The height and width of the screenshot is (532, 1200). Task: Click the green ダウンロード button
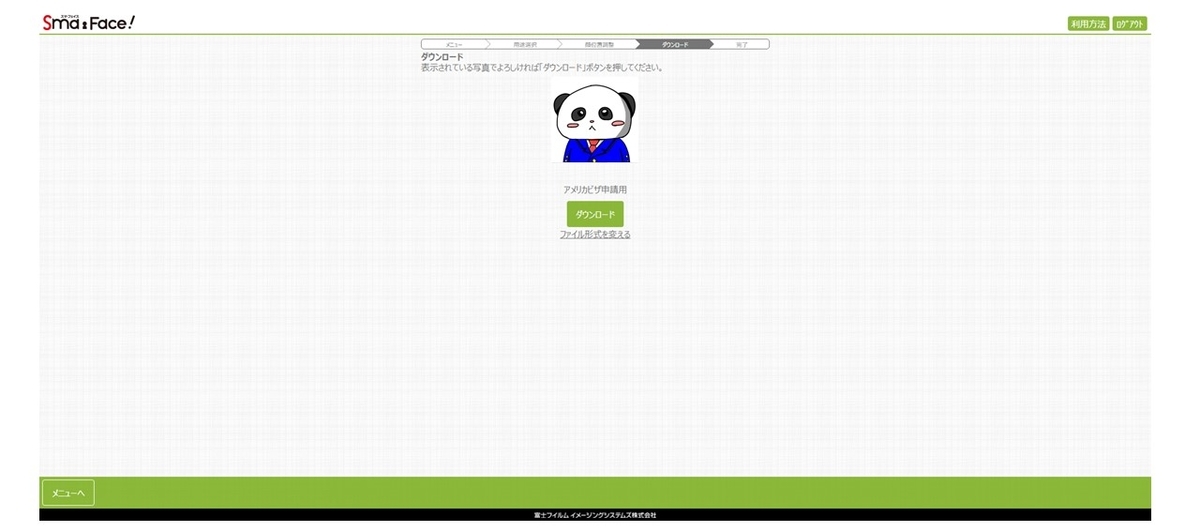[x=595, y=214]
